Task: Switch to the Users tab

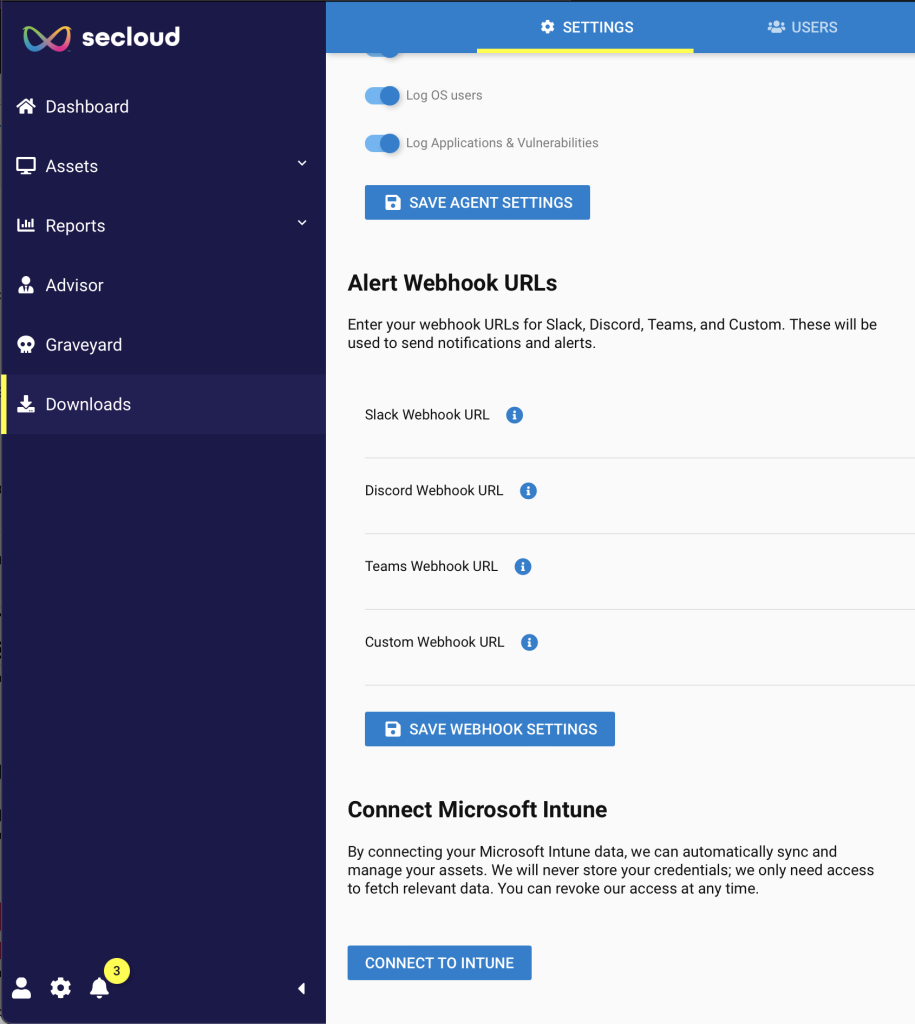Action: point(803,27)
